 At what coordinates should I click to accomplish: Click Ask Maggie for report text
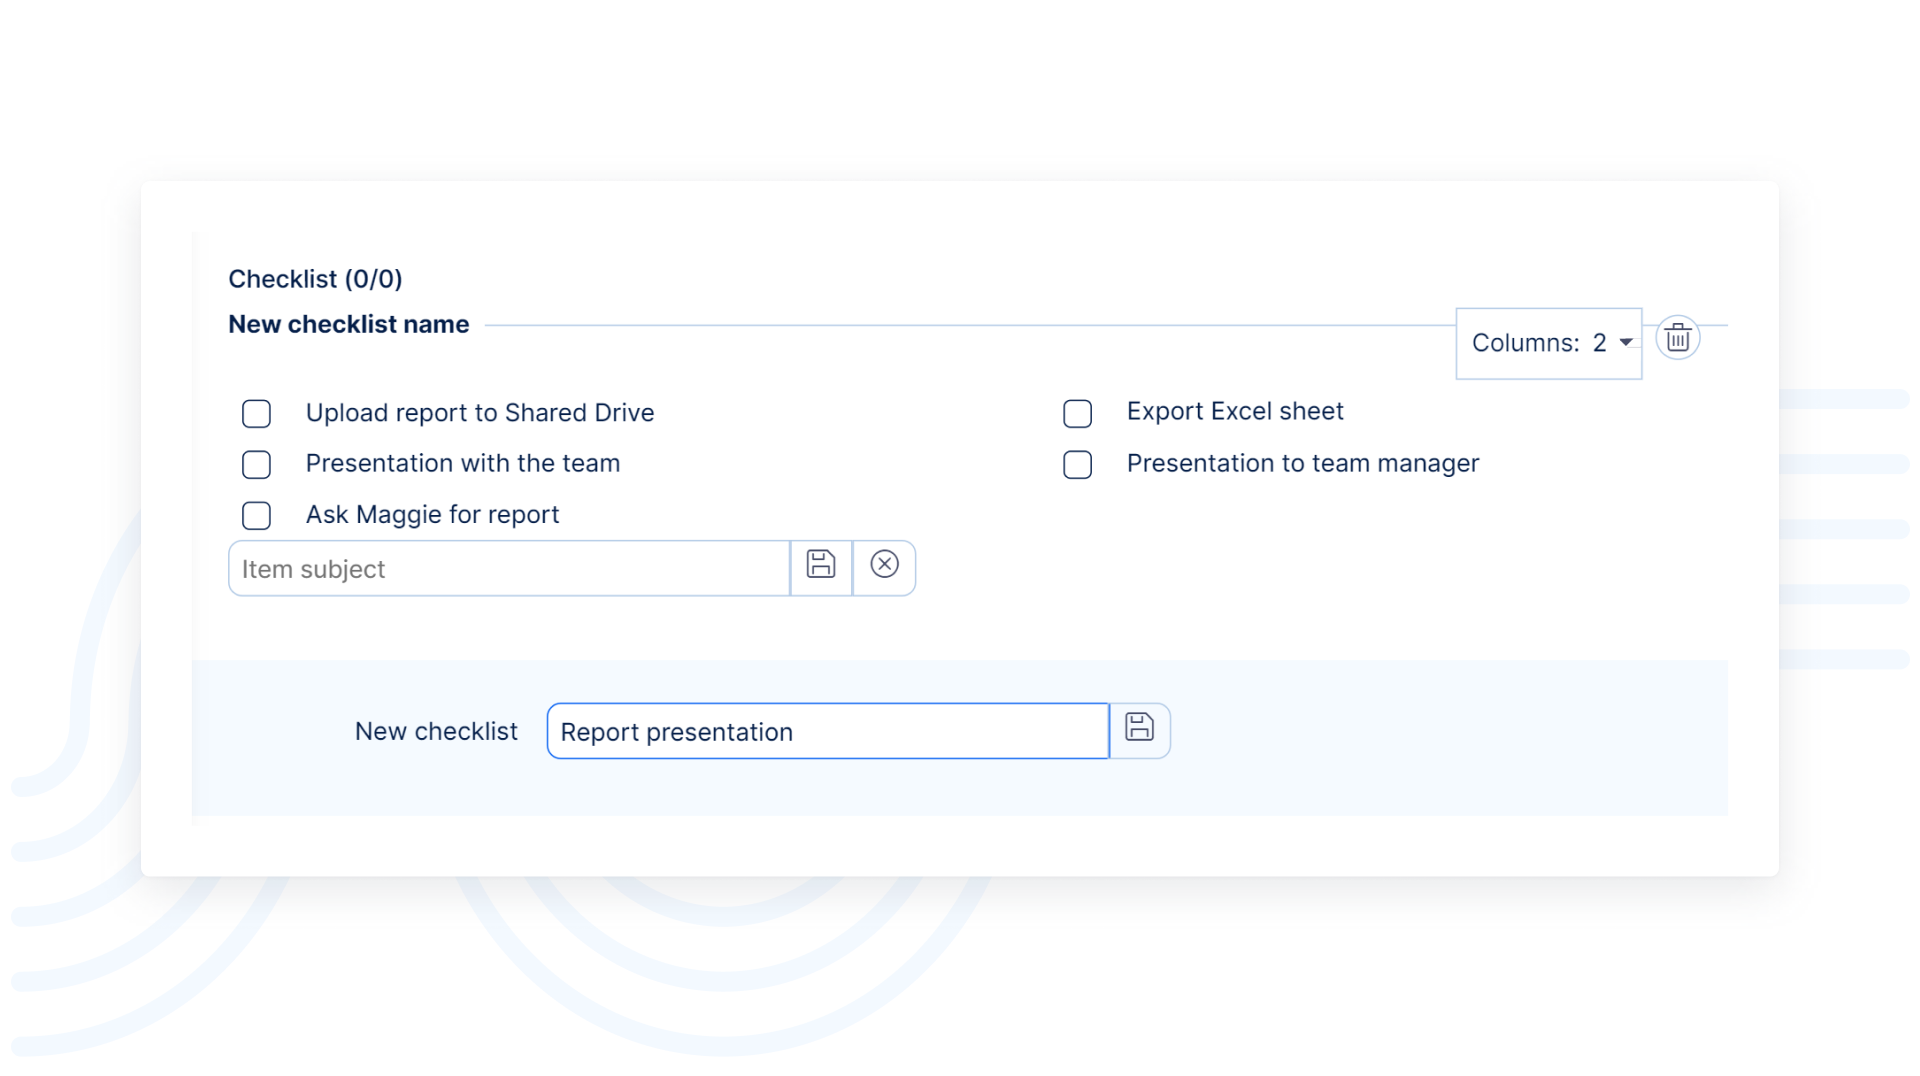[x=432, y=515]
